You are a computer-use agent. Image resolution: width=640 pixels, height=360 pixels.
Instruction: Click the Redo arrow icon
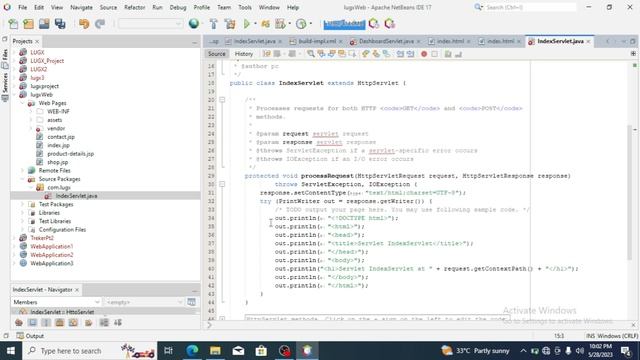100,24
